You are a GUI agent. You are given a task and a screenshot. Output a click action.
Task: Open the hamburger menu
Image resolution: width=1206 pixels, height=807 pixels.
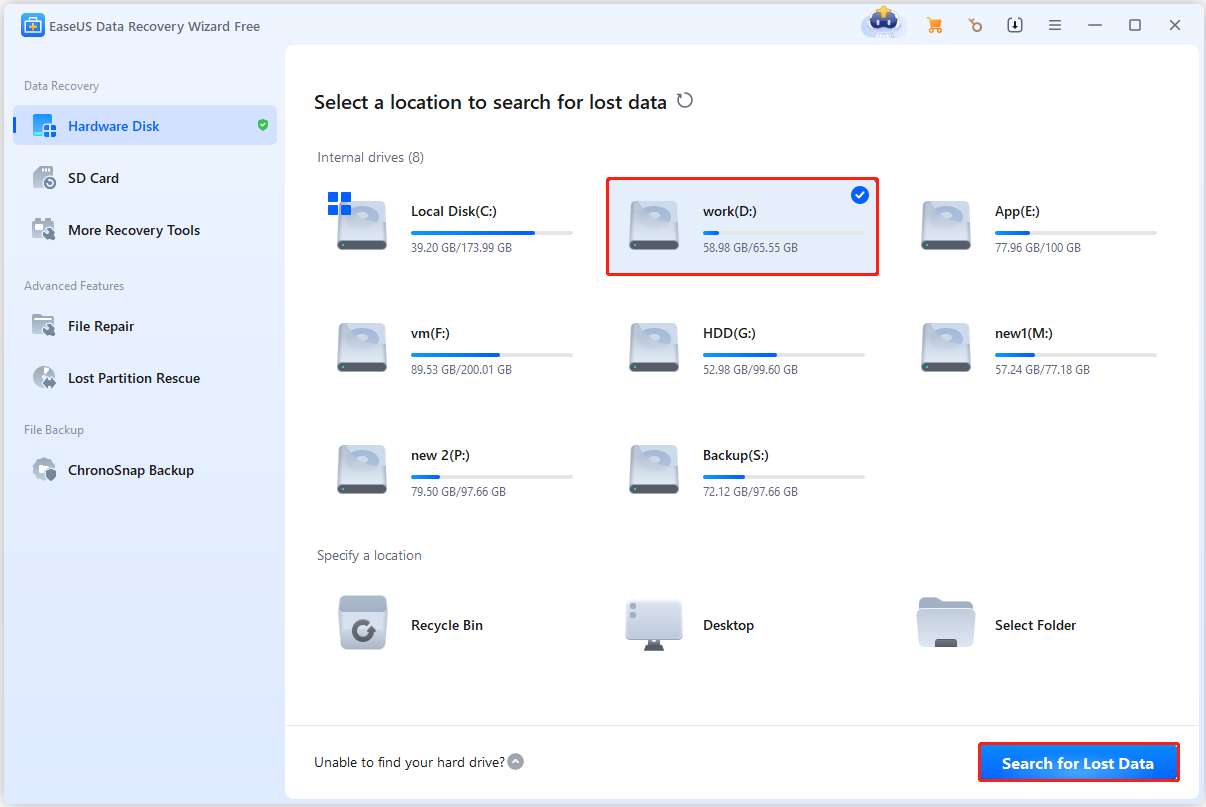point(1055,26)
